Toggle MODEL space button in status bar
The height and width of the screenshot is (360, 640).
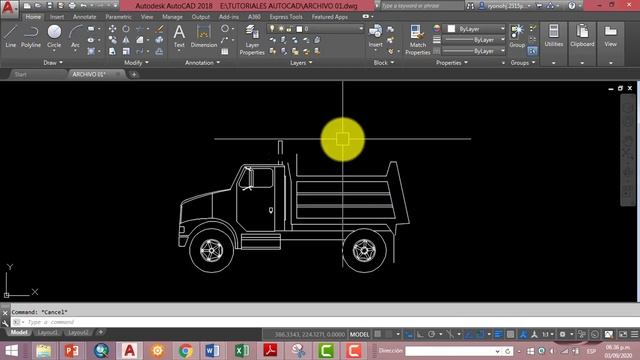[x=359, y=334]
